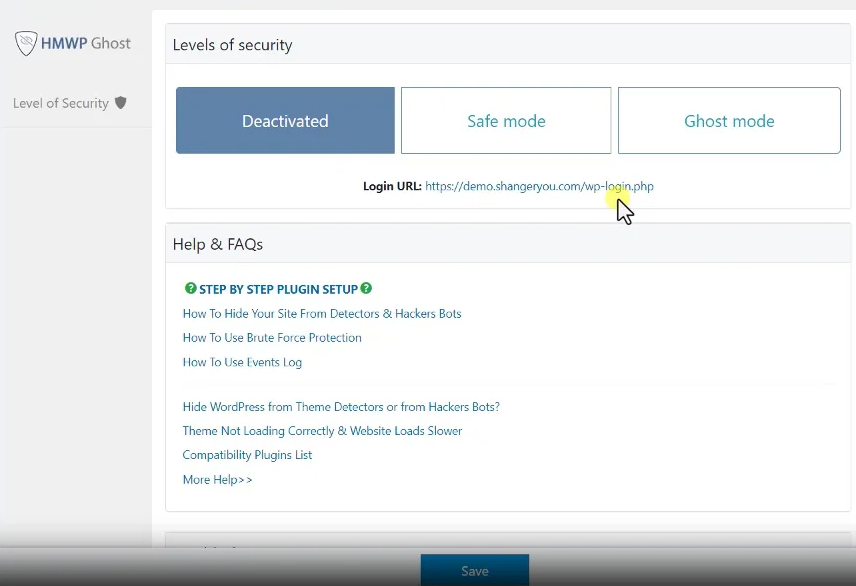Open the STEP BY STEP PLUGIN SETUP guide
The width and height of the screenshot is (856, 586).
click(278, 288)
